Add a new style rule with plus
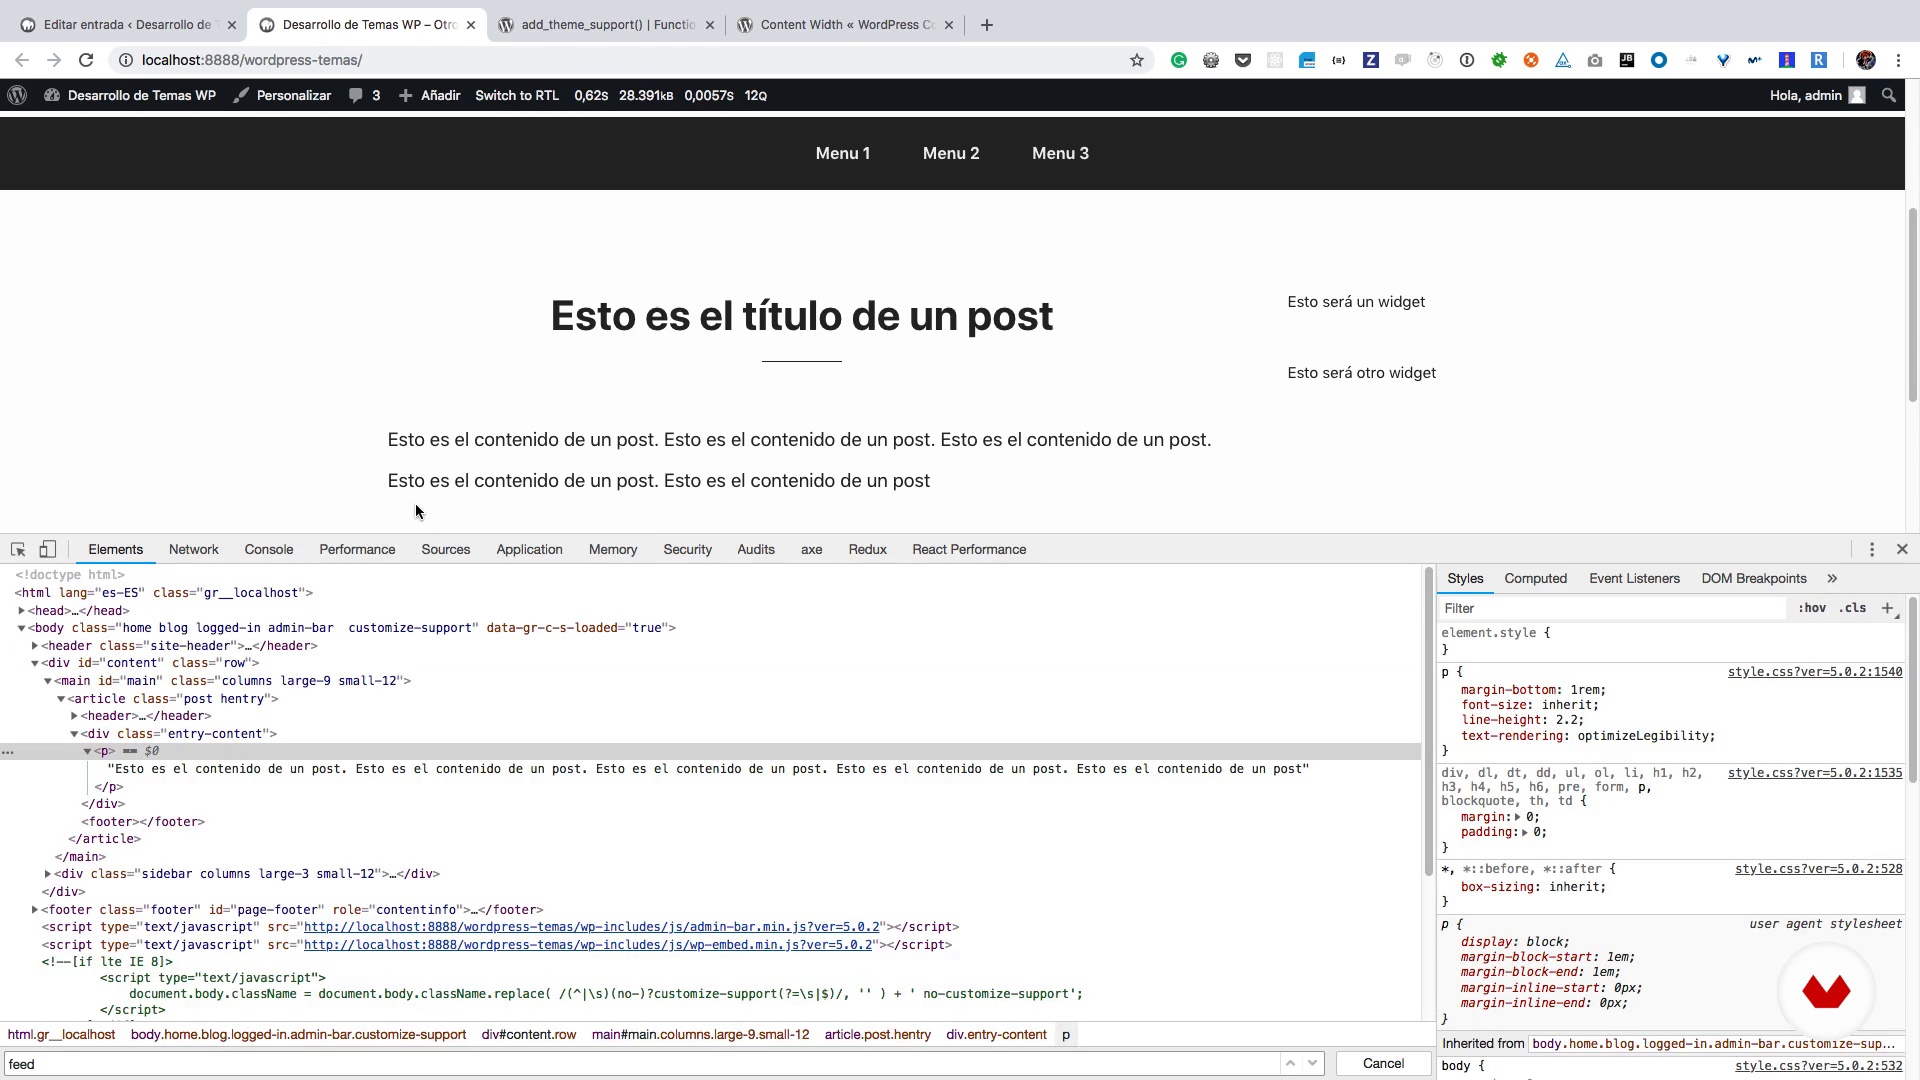 [x=1887, y=608]
